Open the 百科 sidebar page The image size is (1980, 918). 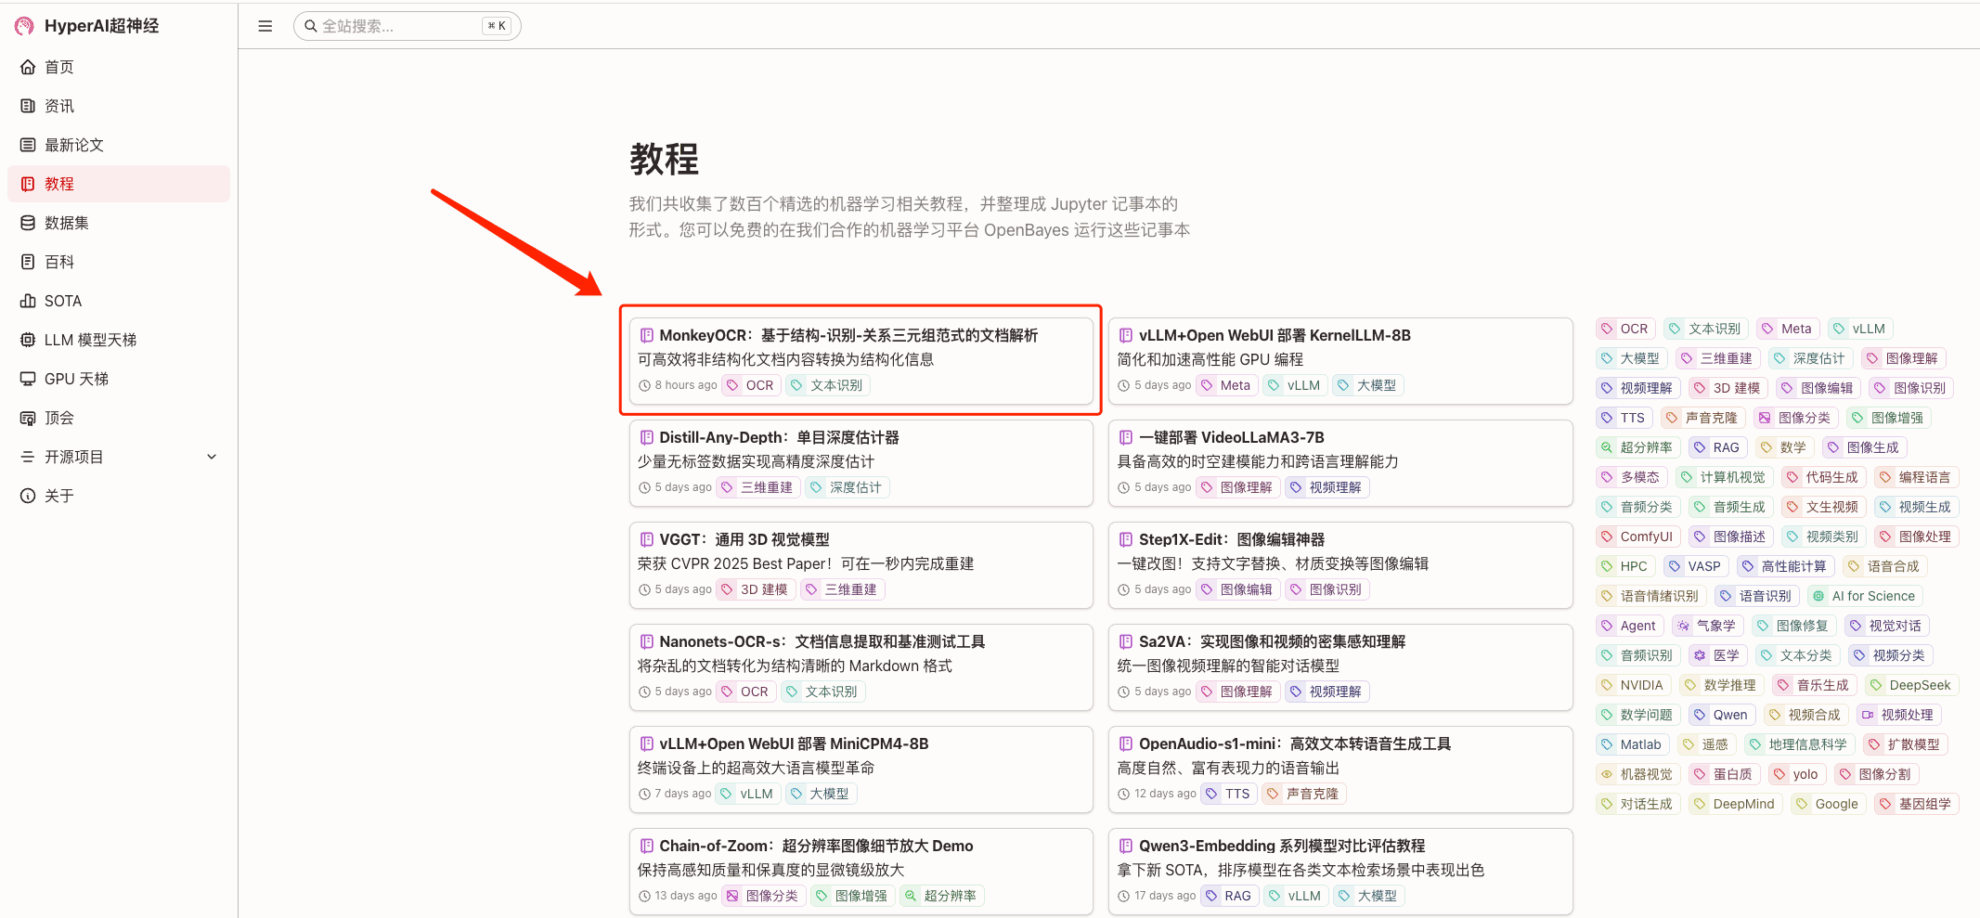59,262
